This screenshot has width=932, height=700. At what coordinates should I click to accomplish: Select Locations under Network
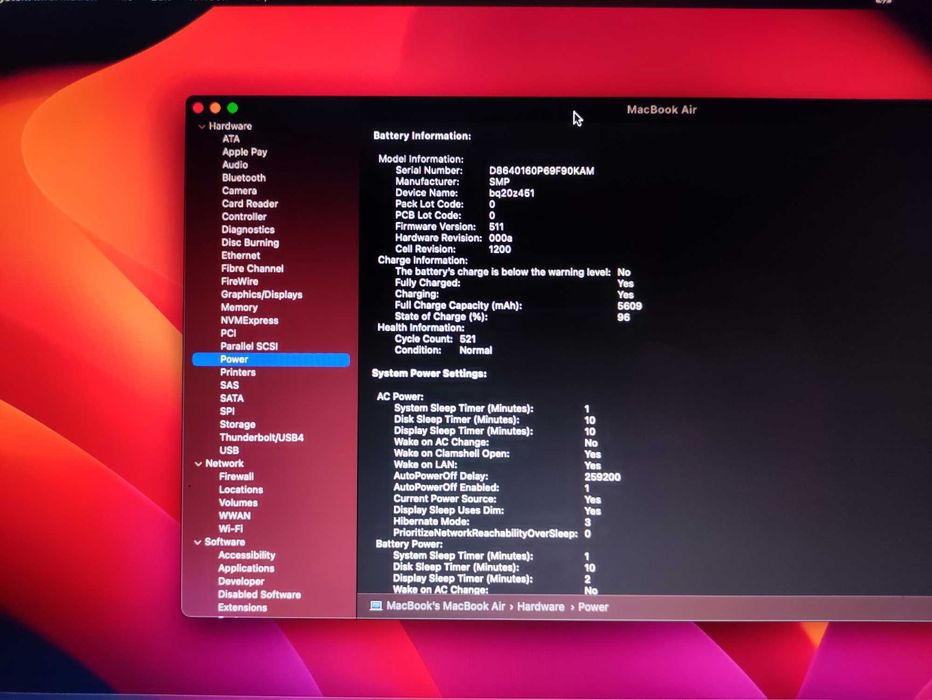click(241, 490)
